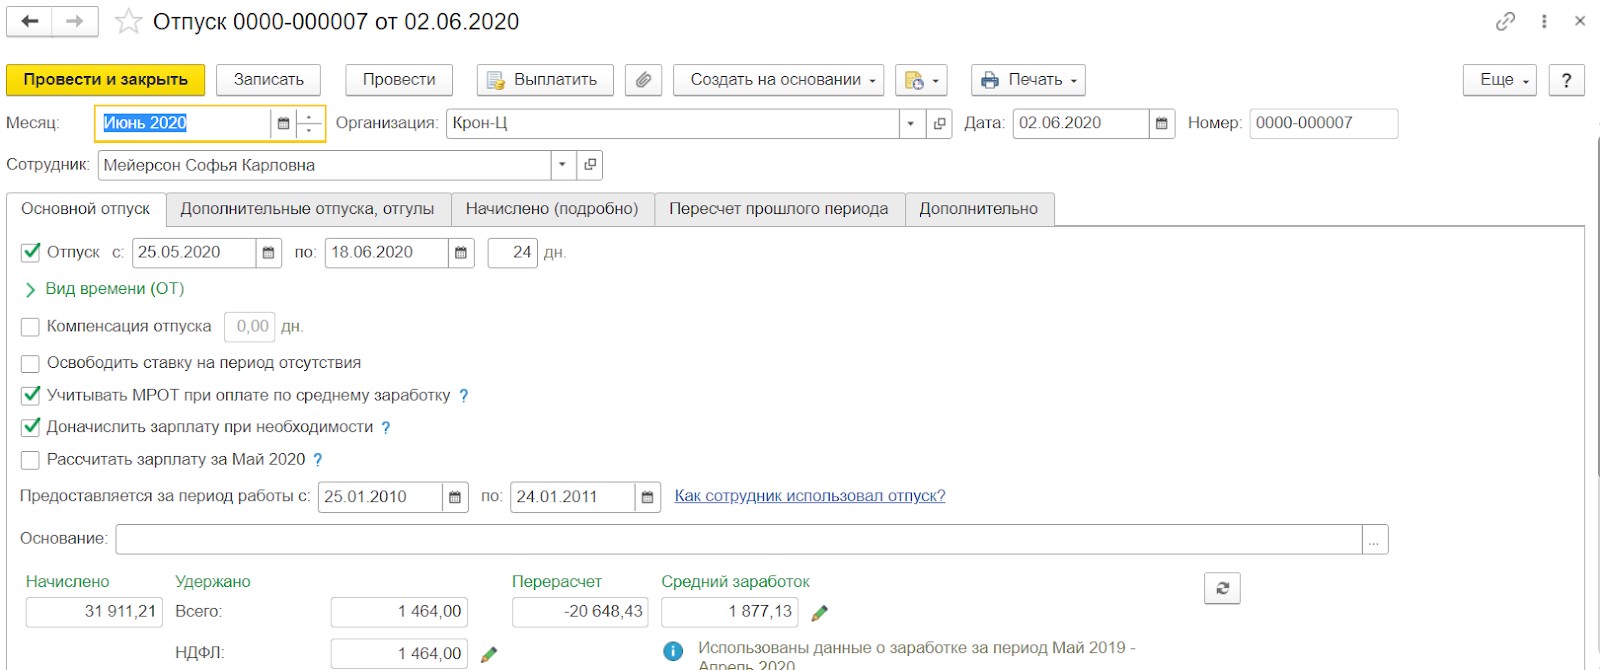Click the recalculate refresh button

(1222, 588)
